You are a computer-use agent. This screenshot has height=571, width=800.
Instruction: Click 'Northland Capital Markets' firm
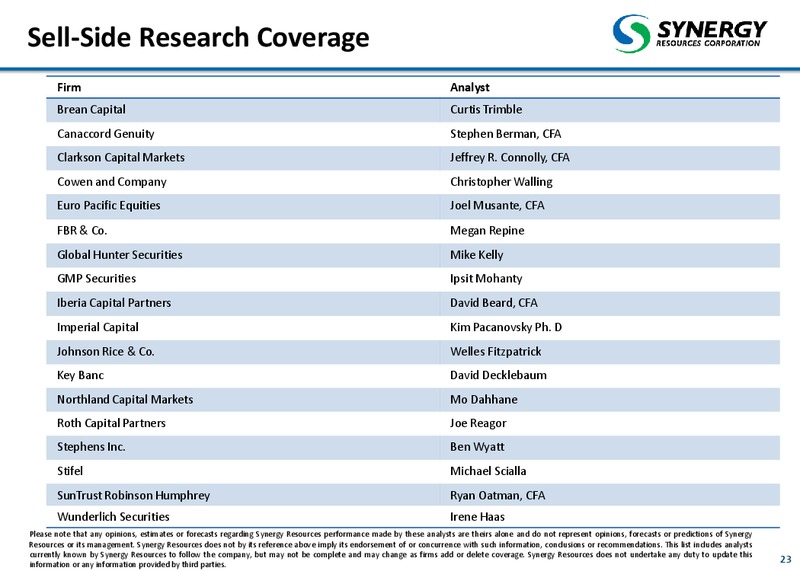[125, 400]
